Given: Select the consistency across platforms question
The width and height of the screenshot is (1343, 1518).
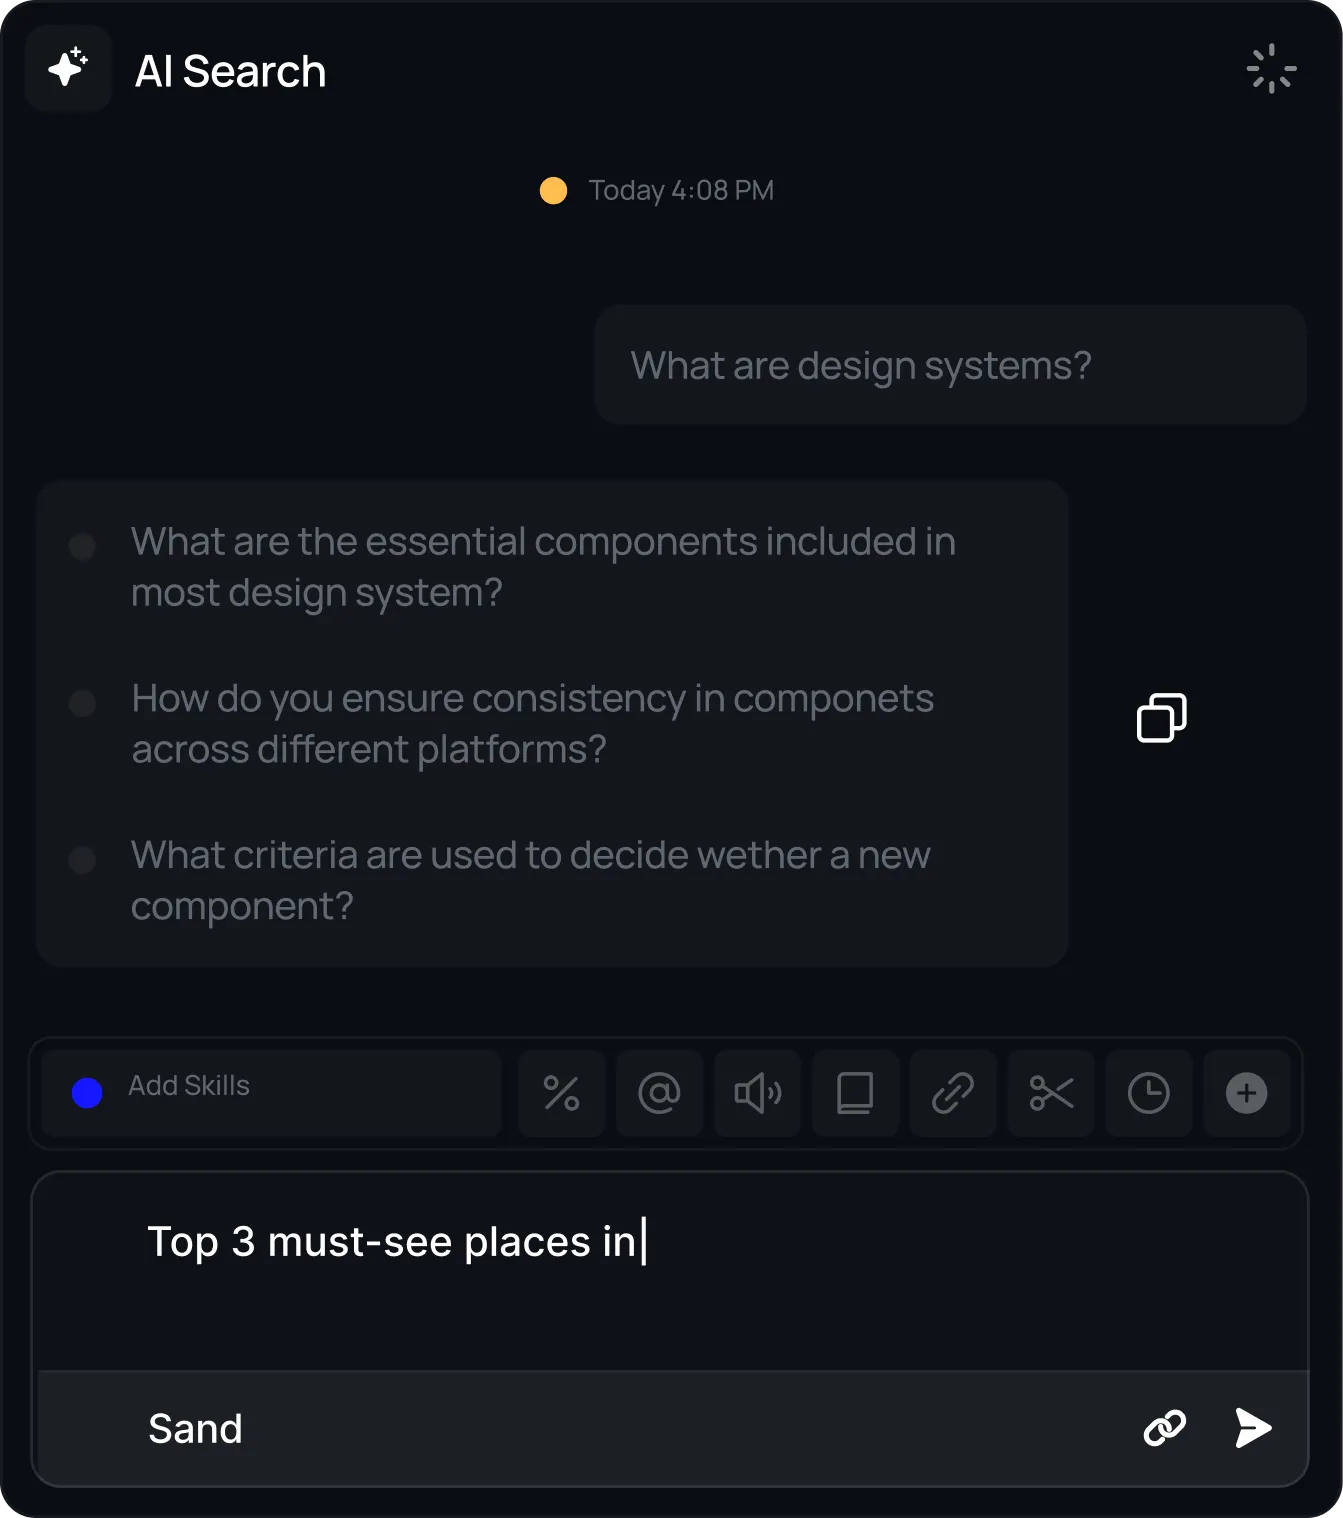Looking at the screenshot, I should point(532,723).
